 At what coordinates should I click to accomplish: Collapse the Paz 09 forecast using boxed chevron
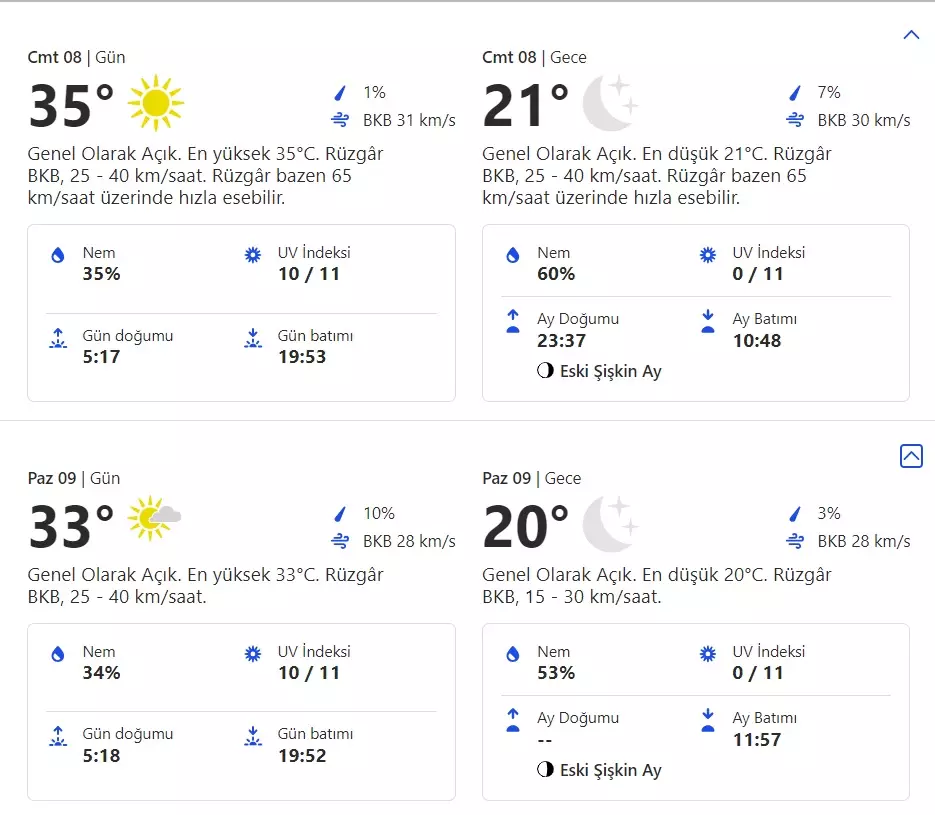[x=910, y=456]
